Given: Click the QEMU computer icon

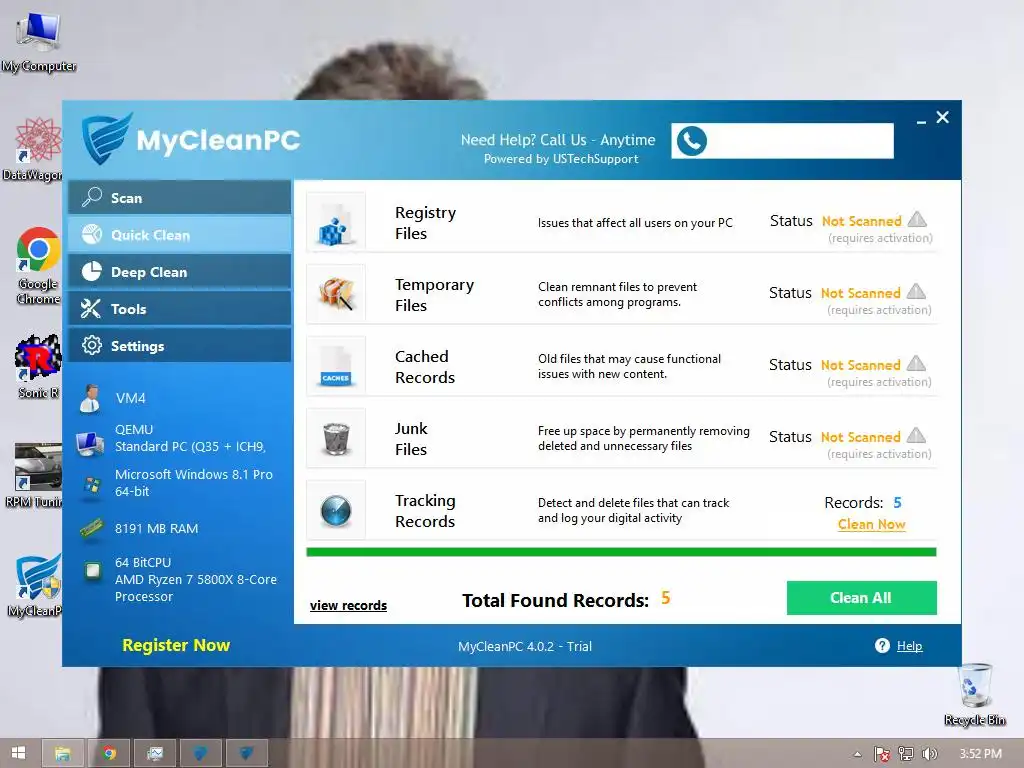Looking at the screenshot, I should 89,443.
